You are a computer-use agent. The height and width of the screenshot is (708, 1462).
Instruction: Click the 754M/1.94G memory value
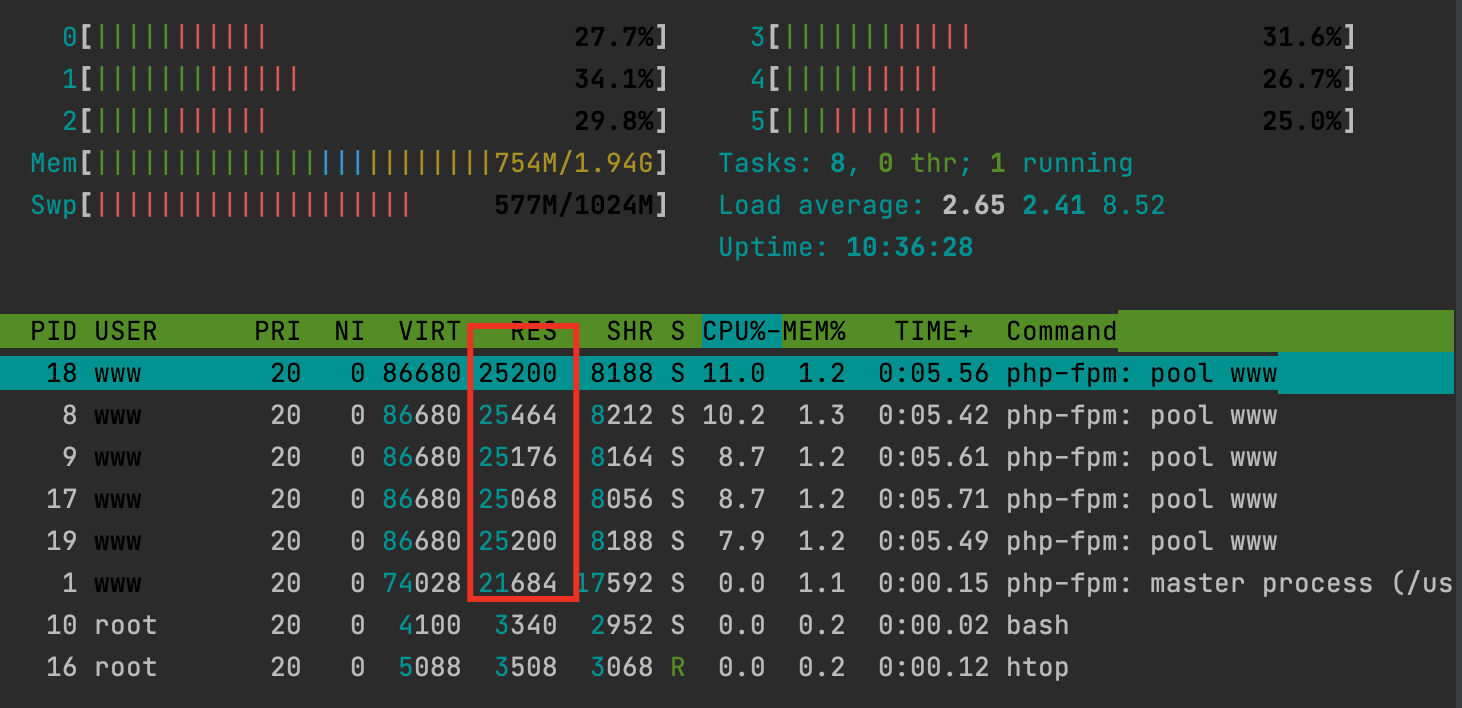pos(574,163)
